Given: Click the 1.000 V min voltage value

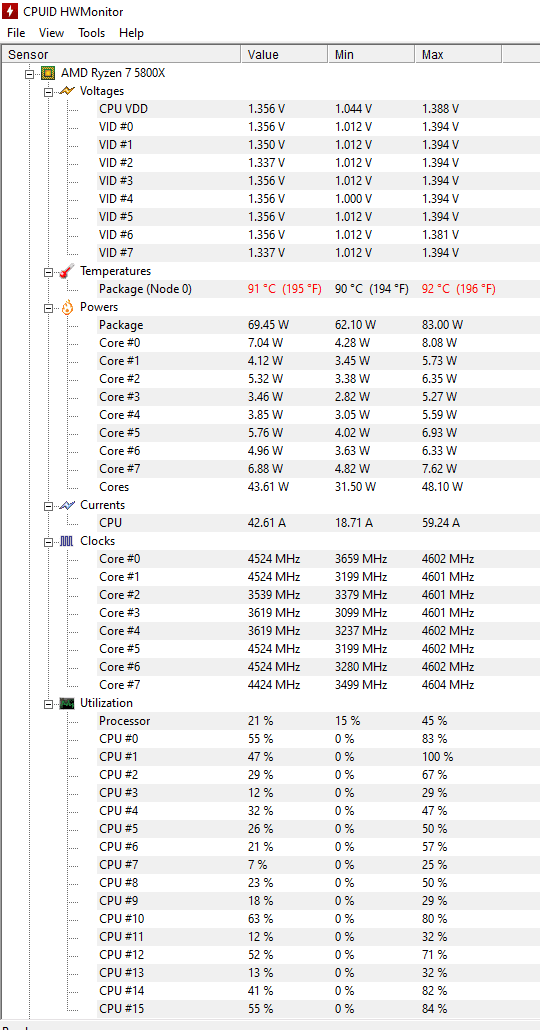Looking at the screenshot, I should tap(353, 198).
